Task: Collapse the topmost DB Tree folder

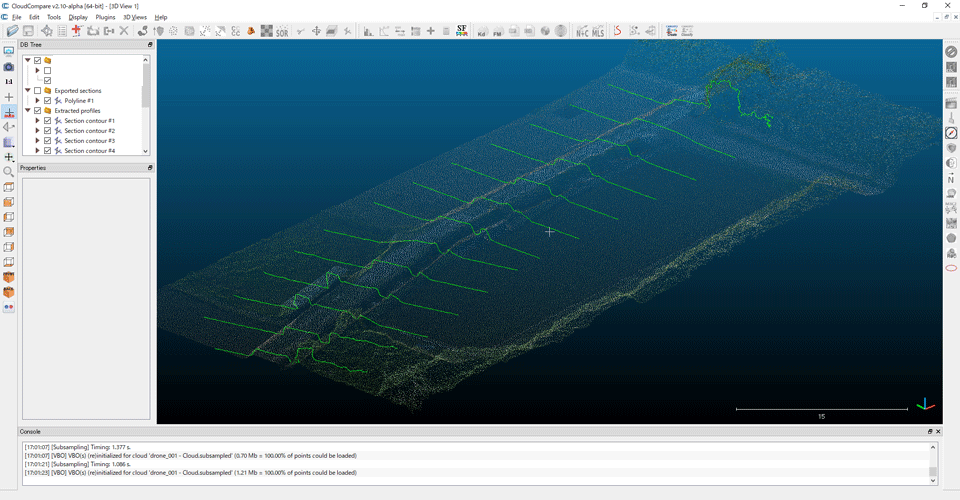Action: pyautogui.click(x=28, y=61)
